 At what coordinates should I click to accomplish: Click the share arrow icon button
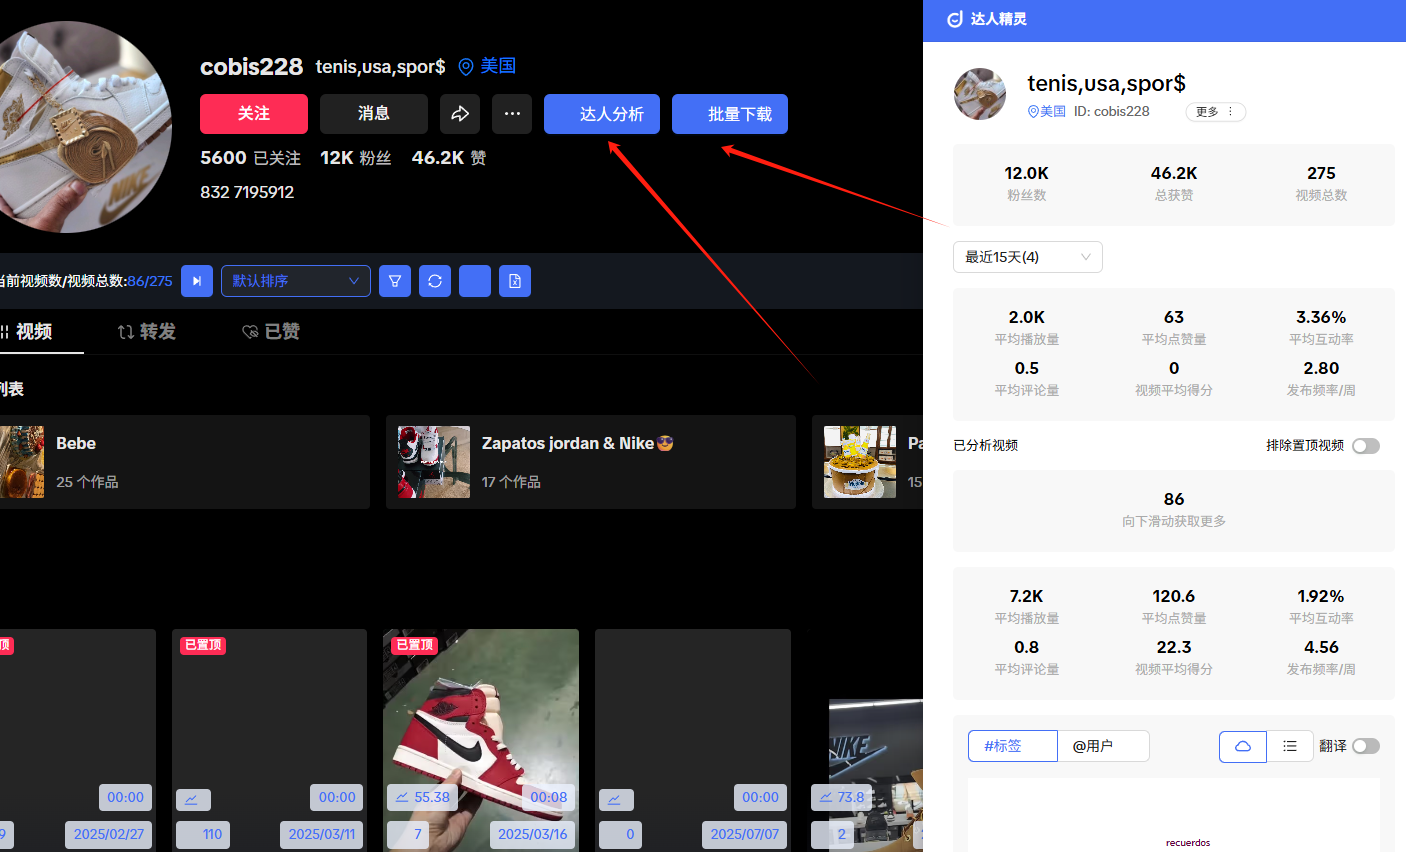pos(460,114)
